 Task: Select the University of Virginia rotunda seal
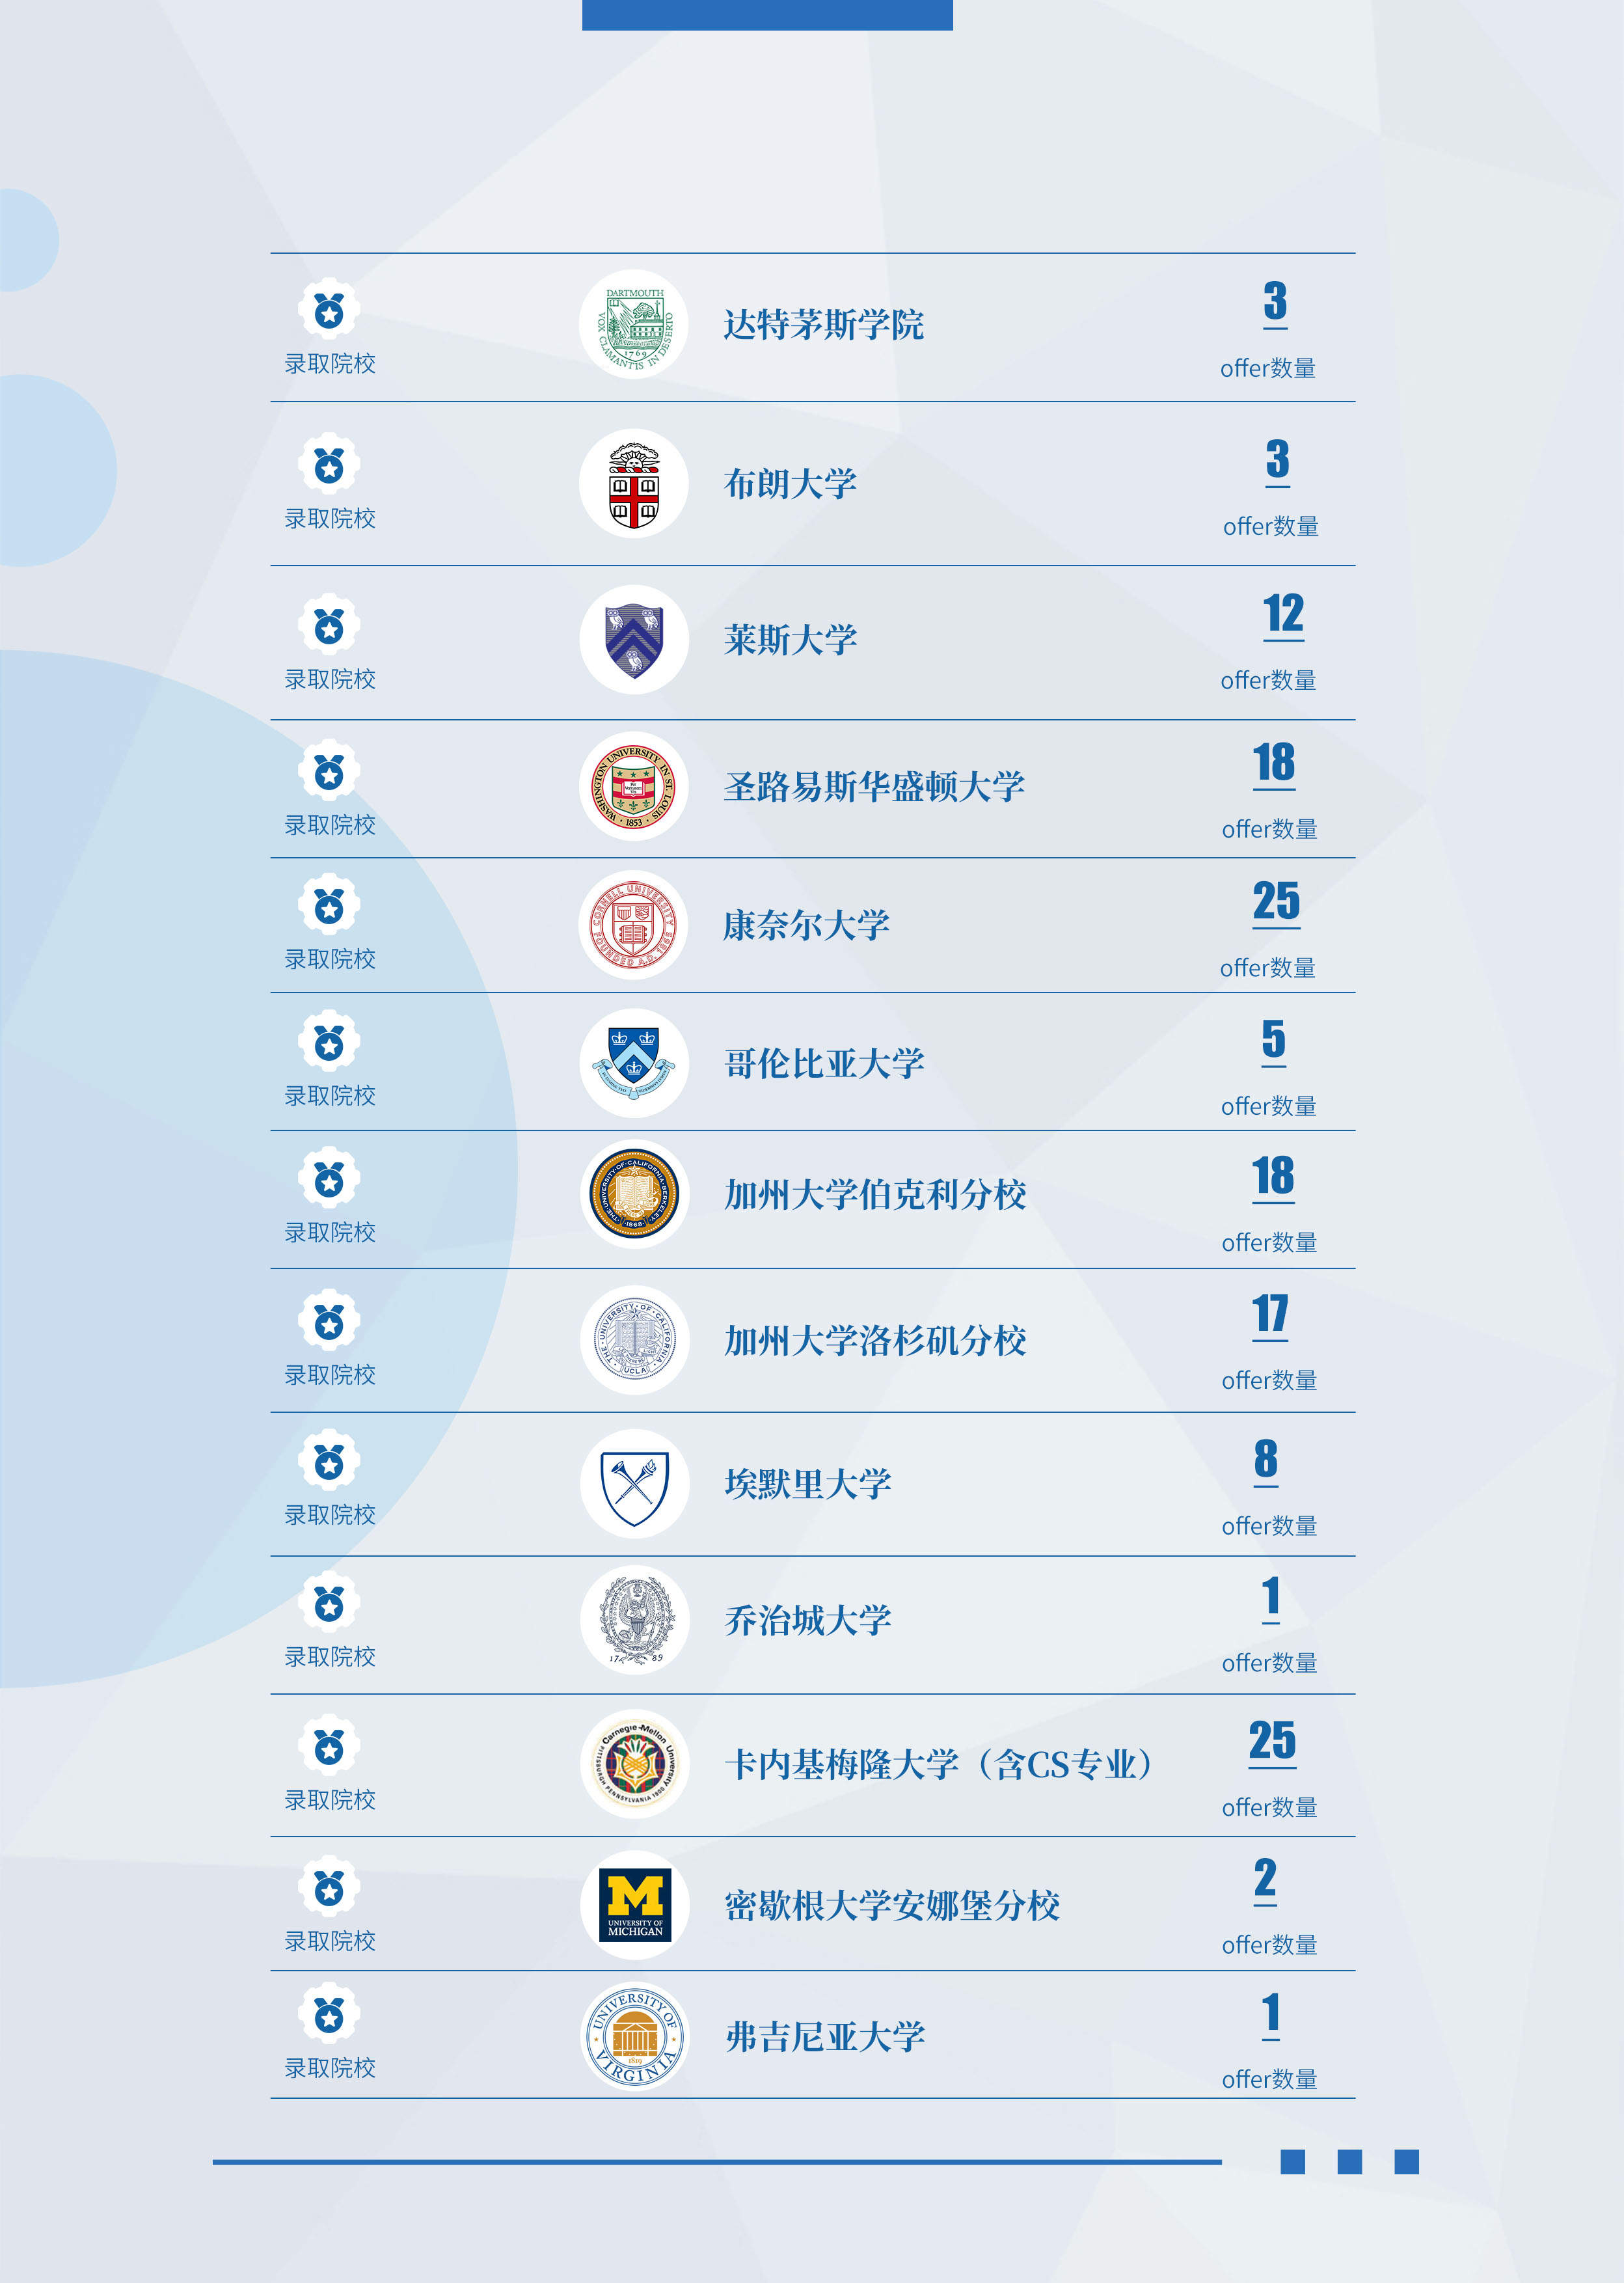(634, 2037)
